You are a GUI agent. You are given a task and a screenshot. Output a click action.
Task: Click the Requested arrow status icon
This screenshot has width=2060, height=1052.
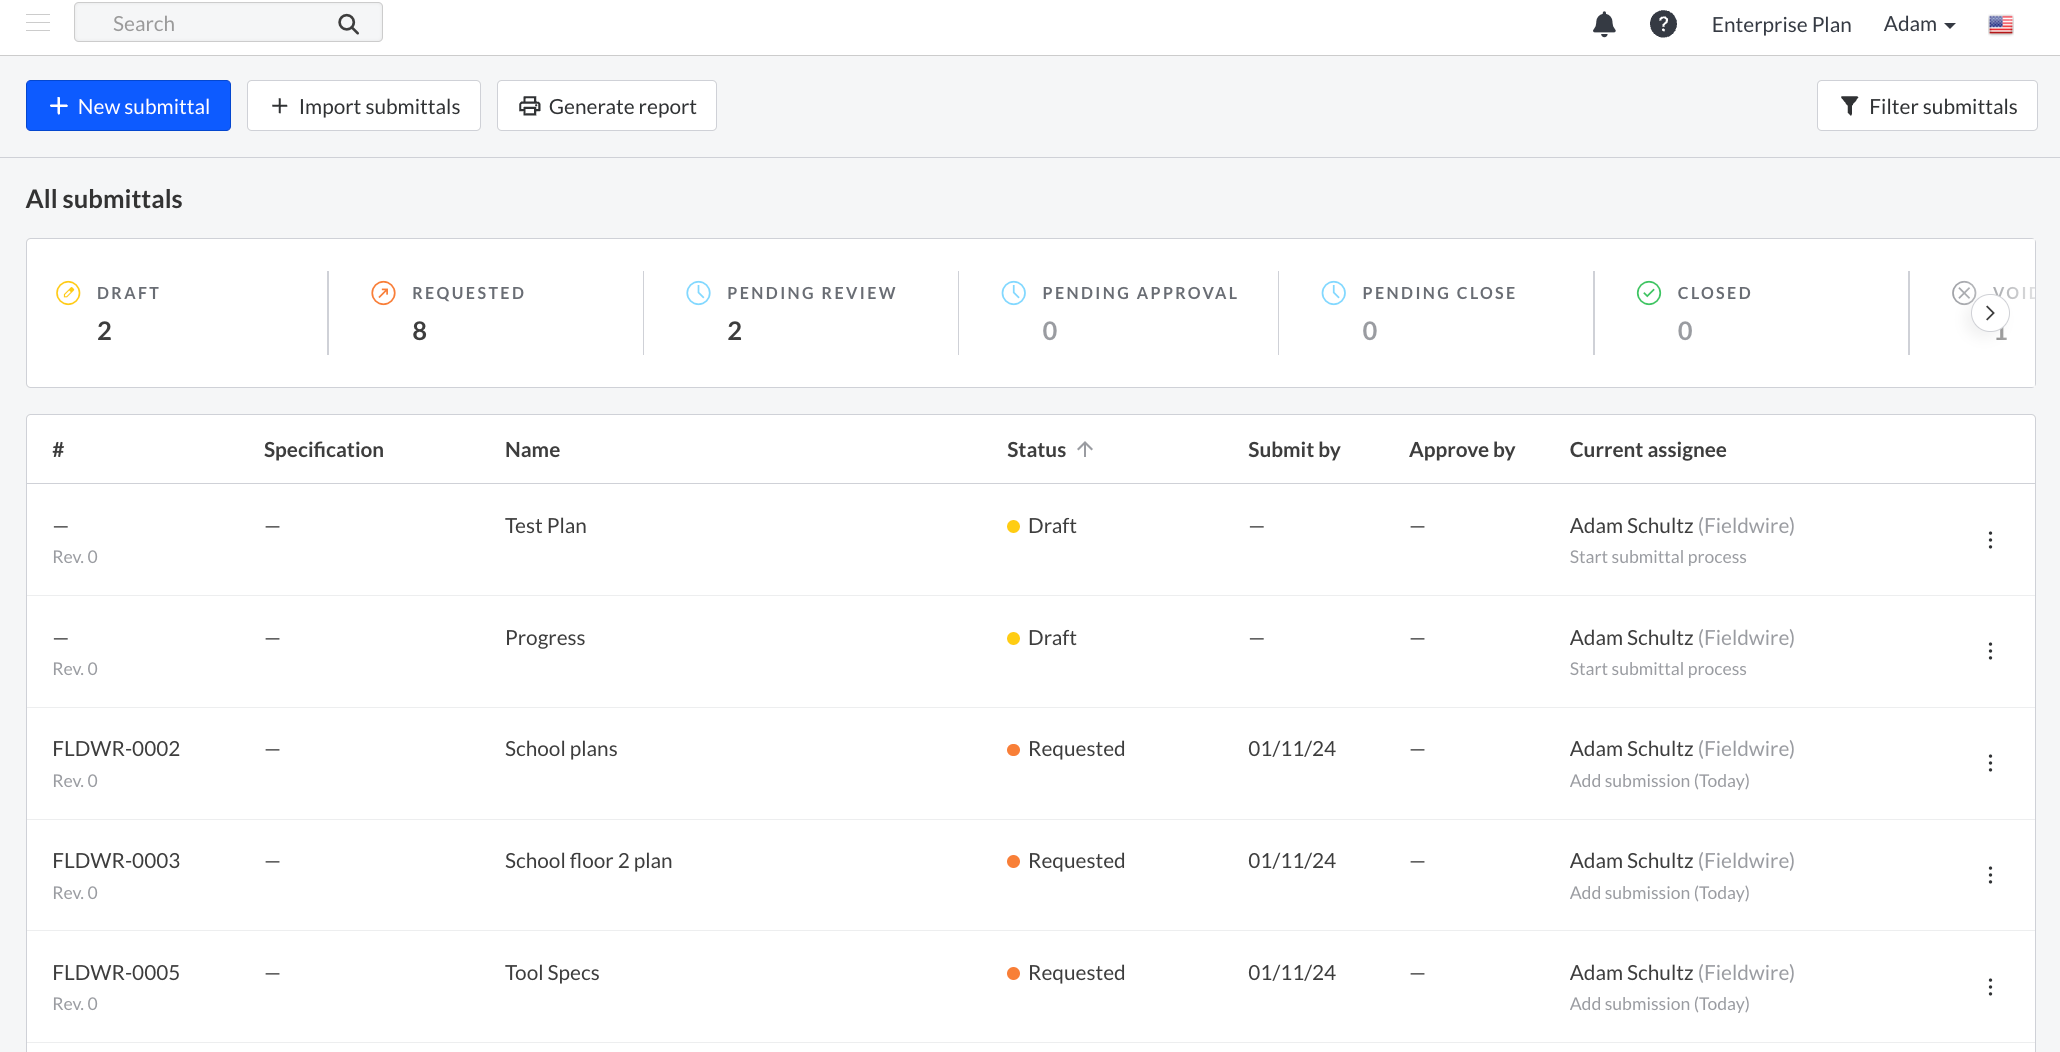point(383,293)
